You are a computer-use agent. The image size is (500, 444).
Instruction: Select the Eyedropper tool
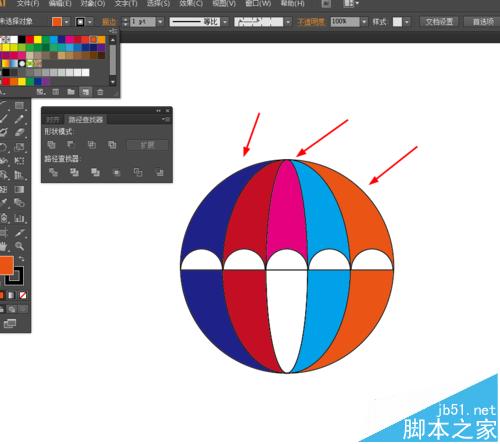point(4,202)
